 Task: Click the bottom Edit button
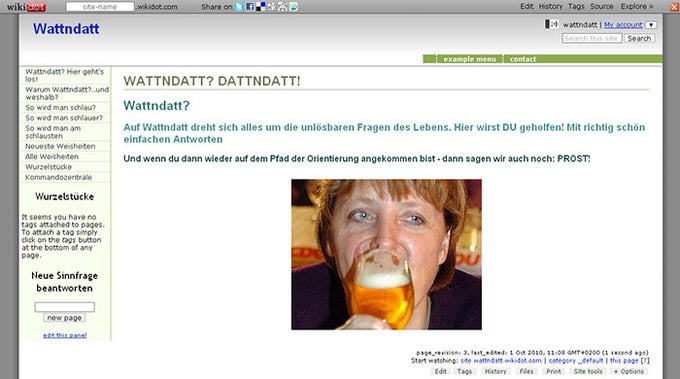pos(441,372)
